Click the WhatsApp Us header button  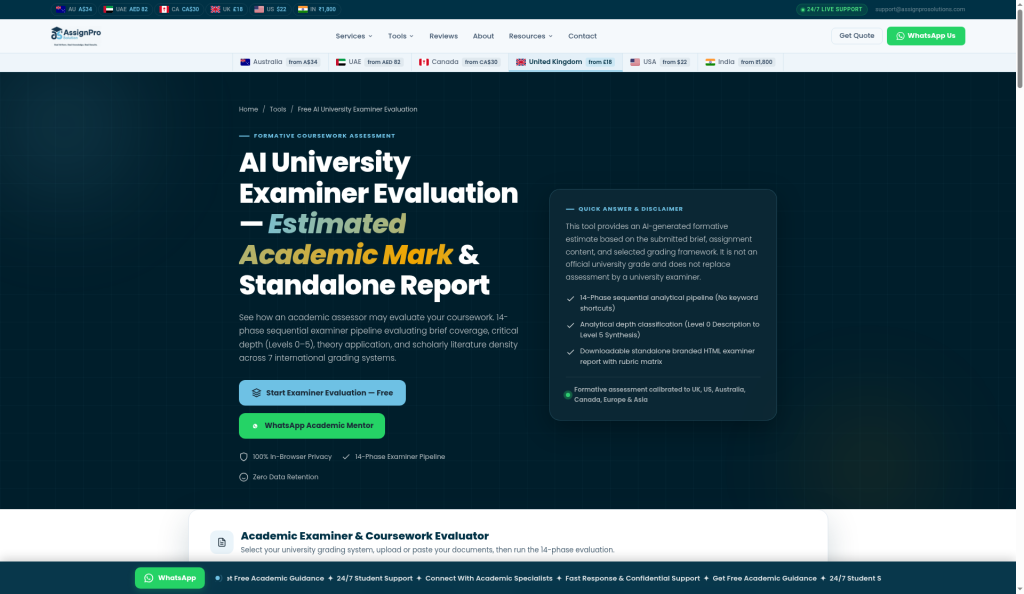tap(925, 36)
